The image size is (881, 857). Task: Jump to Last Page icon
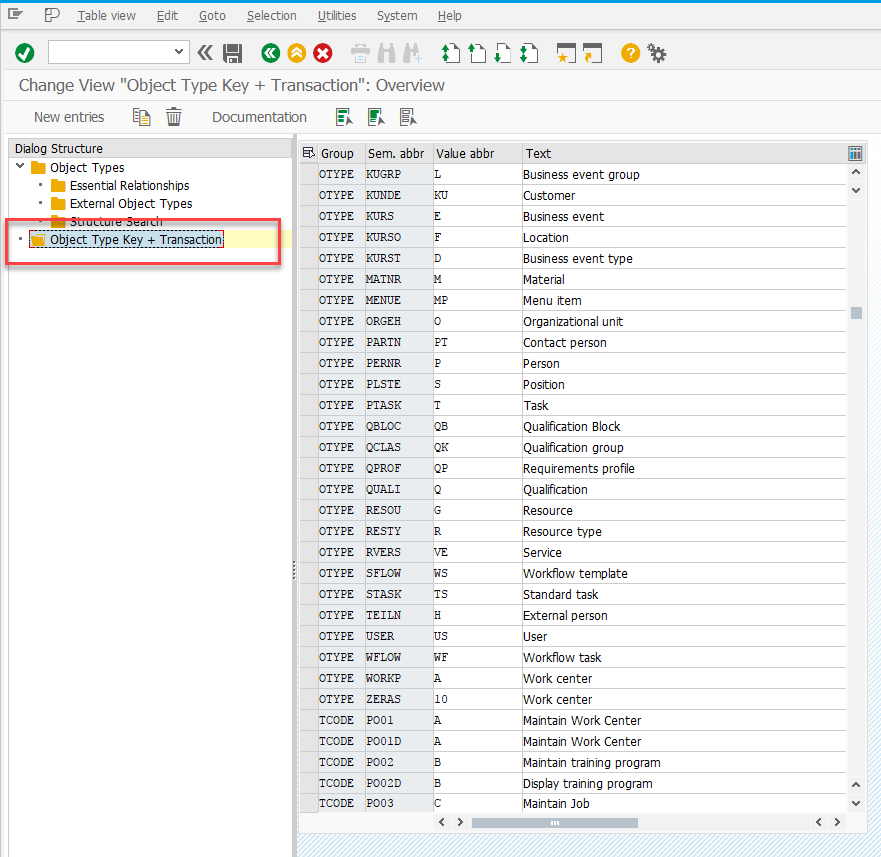click(529, 53)
